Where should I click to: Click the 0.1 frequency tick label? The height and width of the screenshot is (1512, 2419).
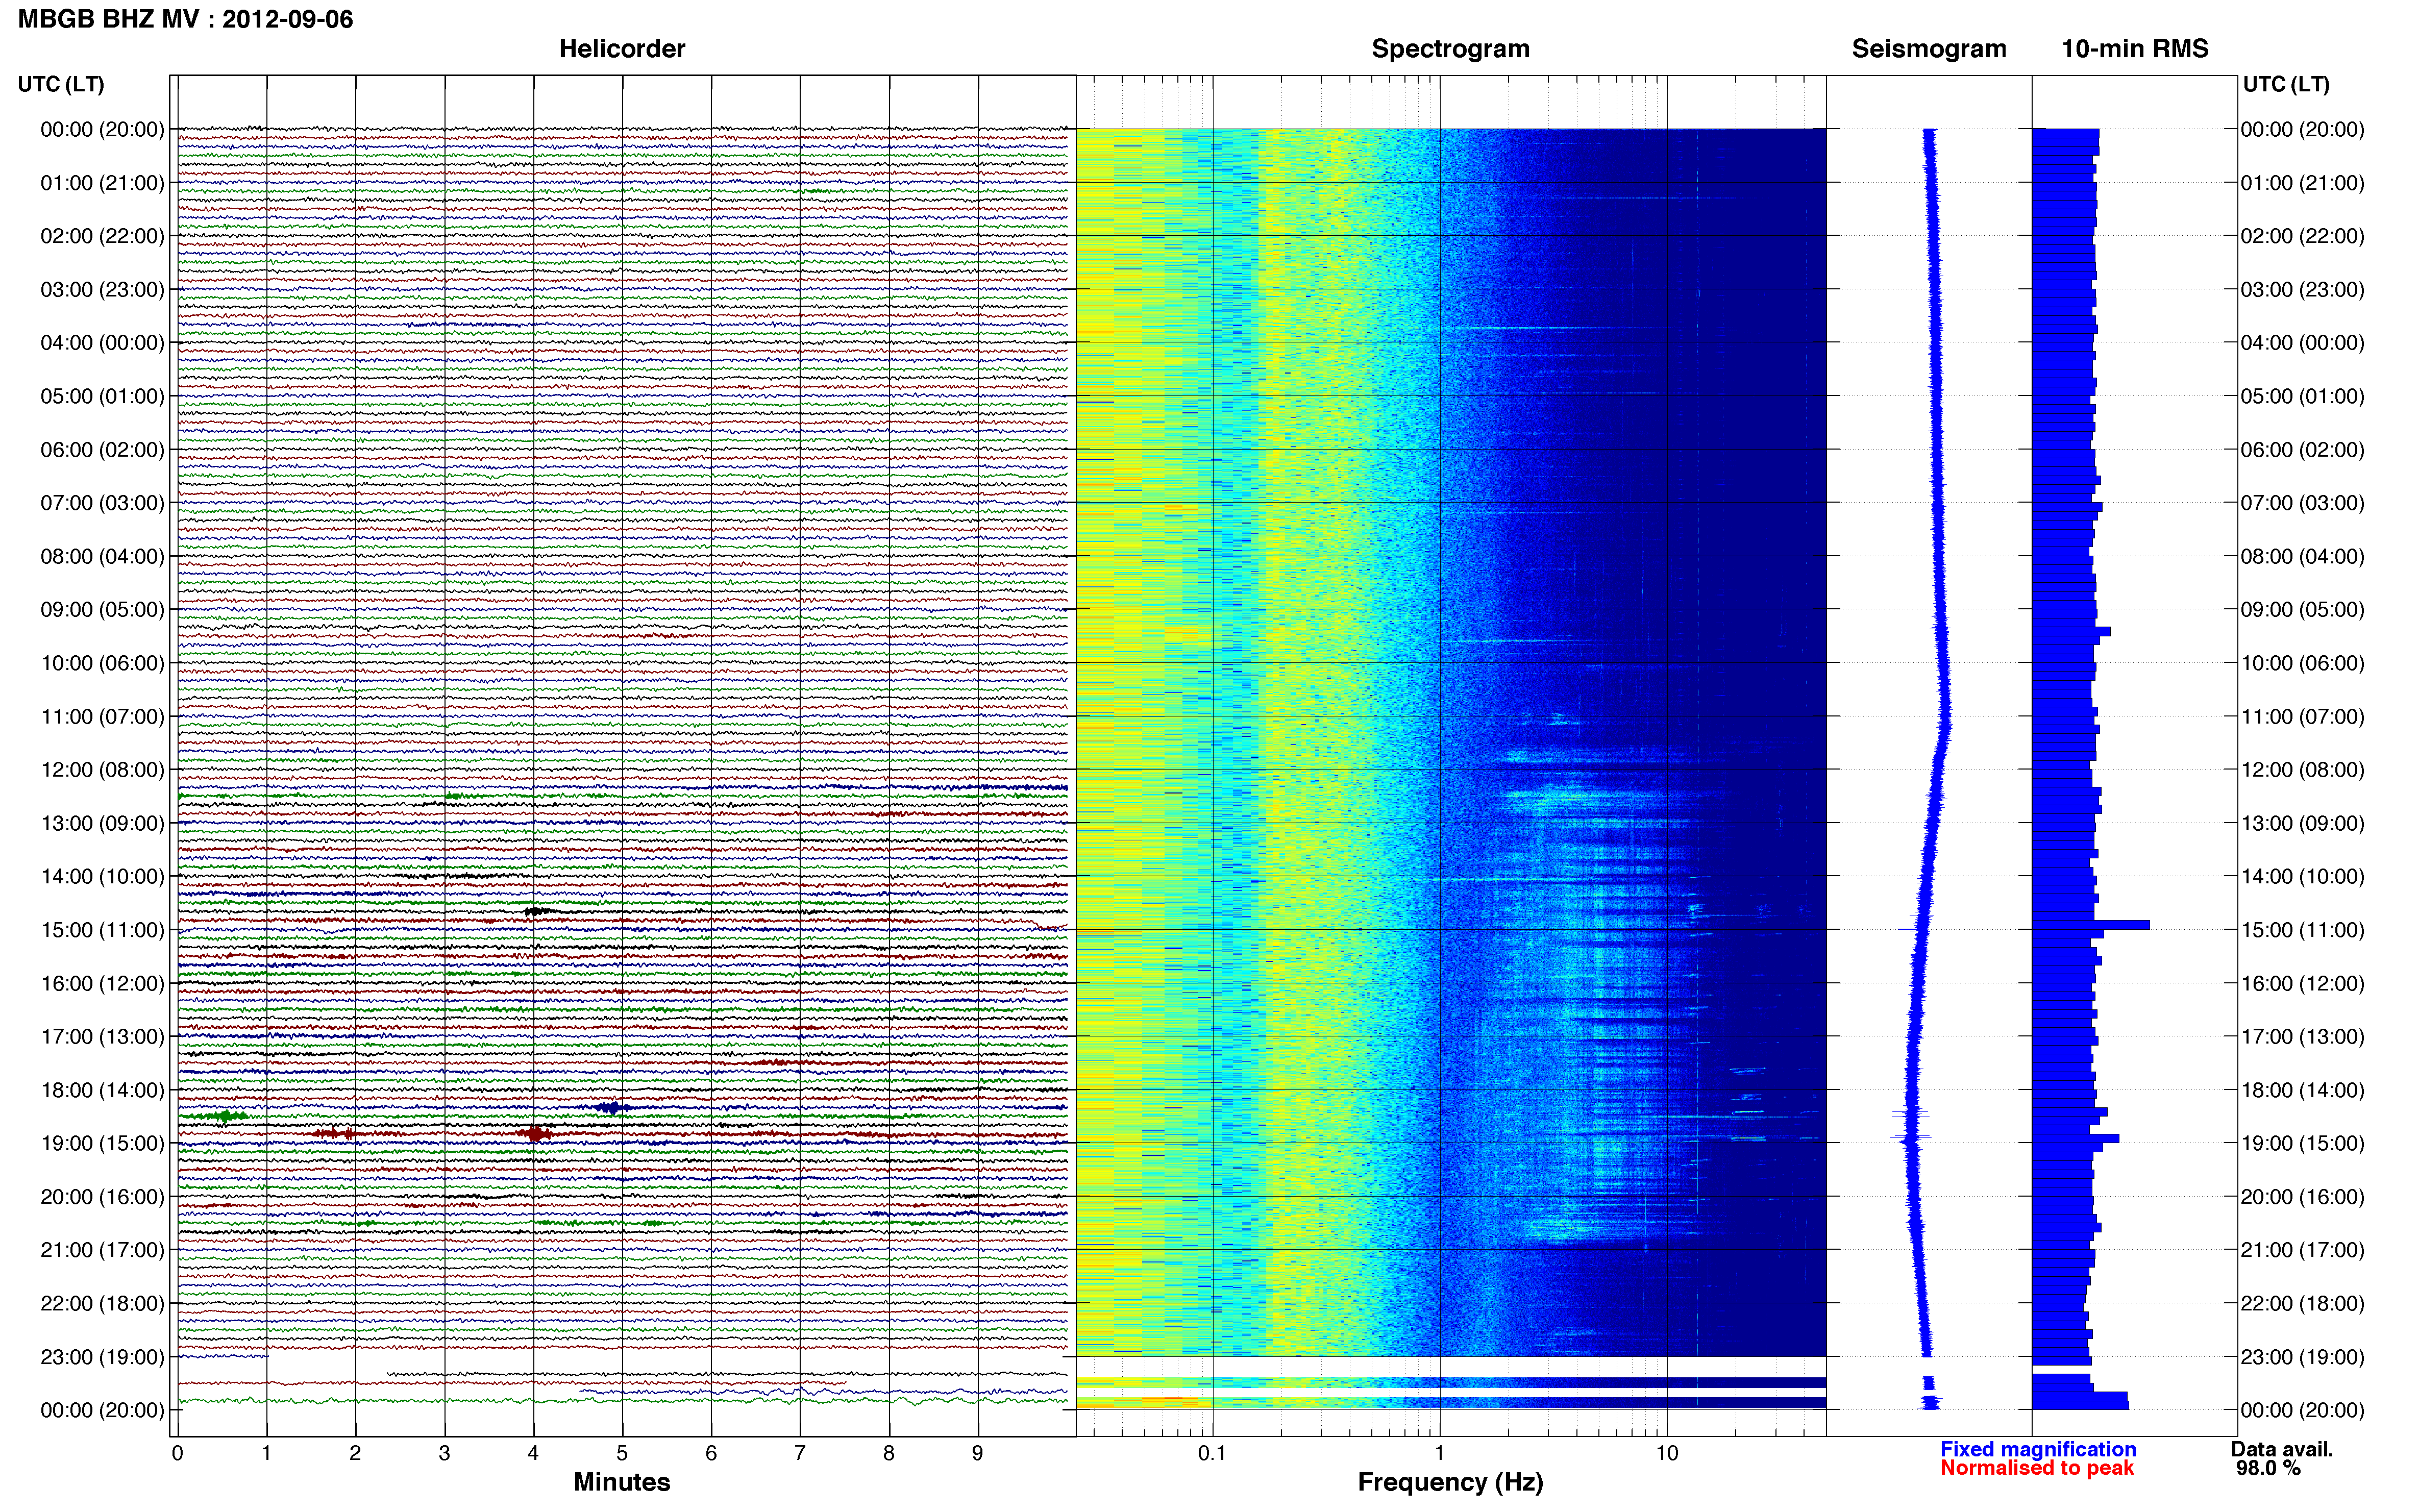click(1211, 1453)
